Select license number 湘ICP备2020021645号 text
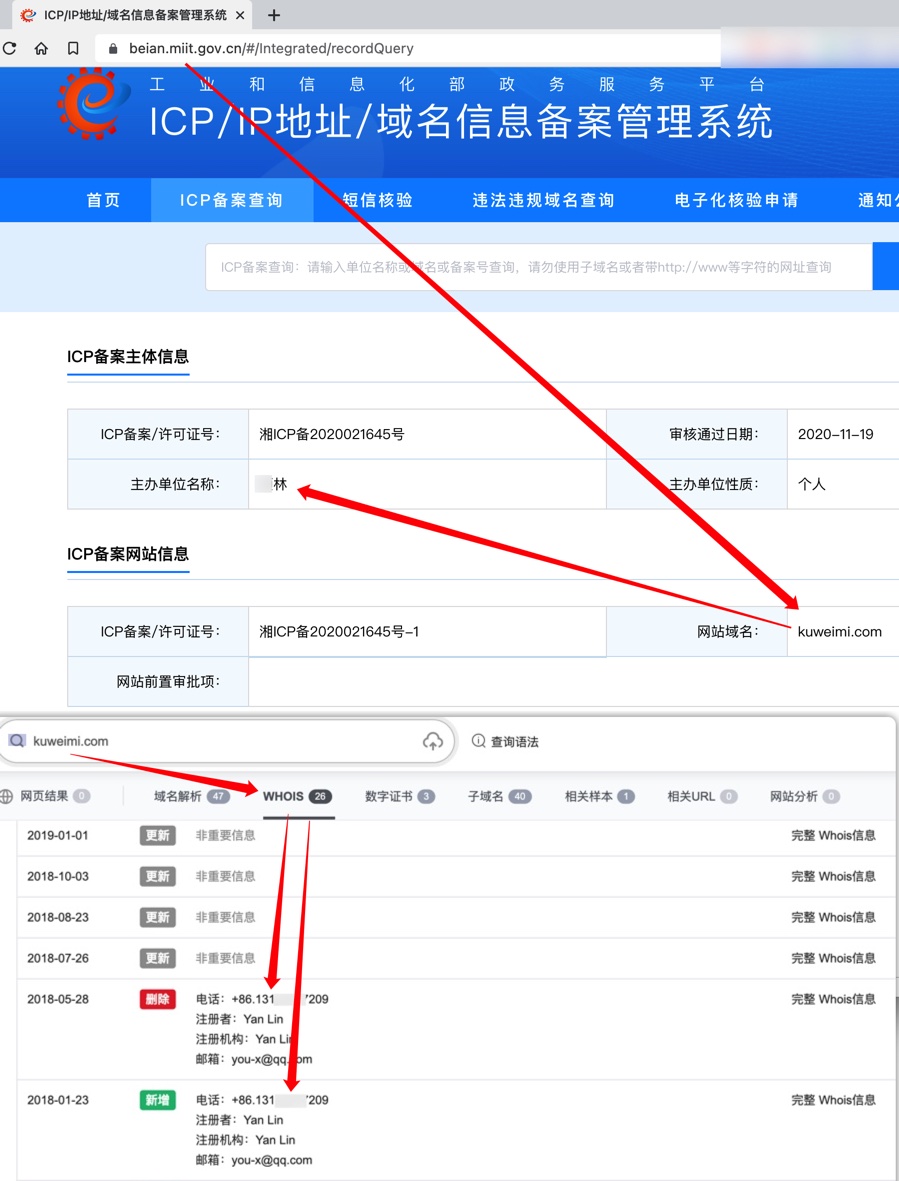Screen dimensions: 899x1181 pos(332,435)
